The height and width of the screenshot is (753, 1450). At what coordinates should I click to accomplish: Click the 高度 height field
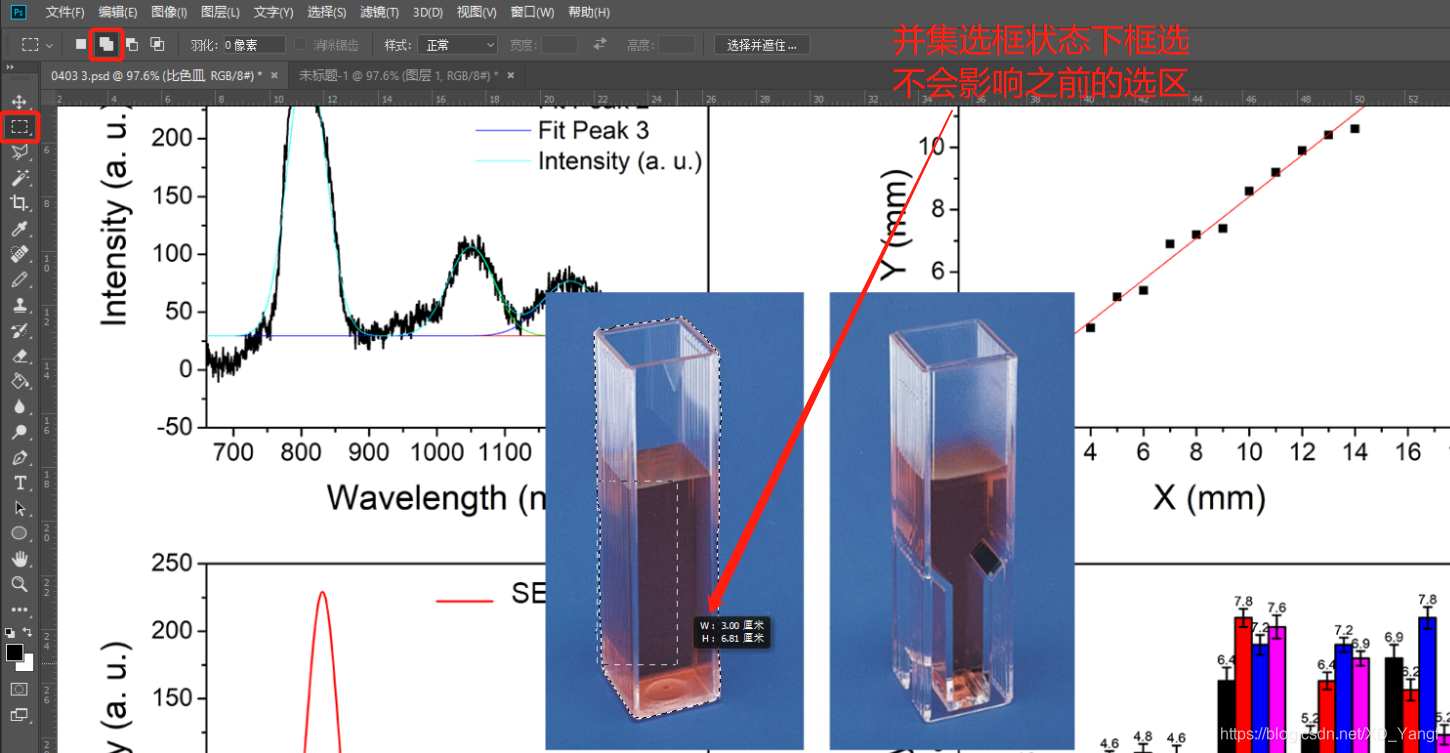click(677, 45)
